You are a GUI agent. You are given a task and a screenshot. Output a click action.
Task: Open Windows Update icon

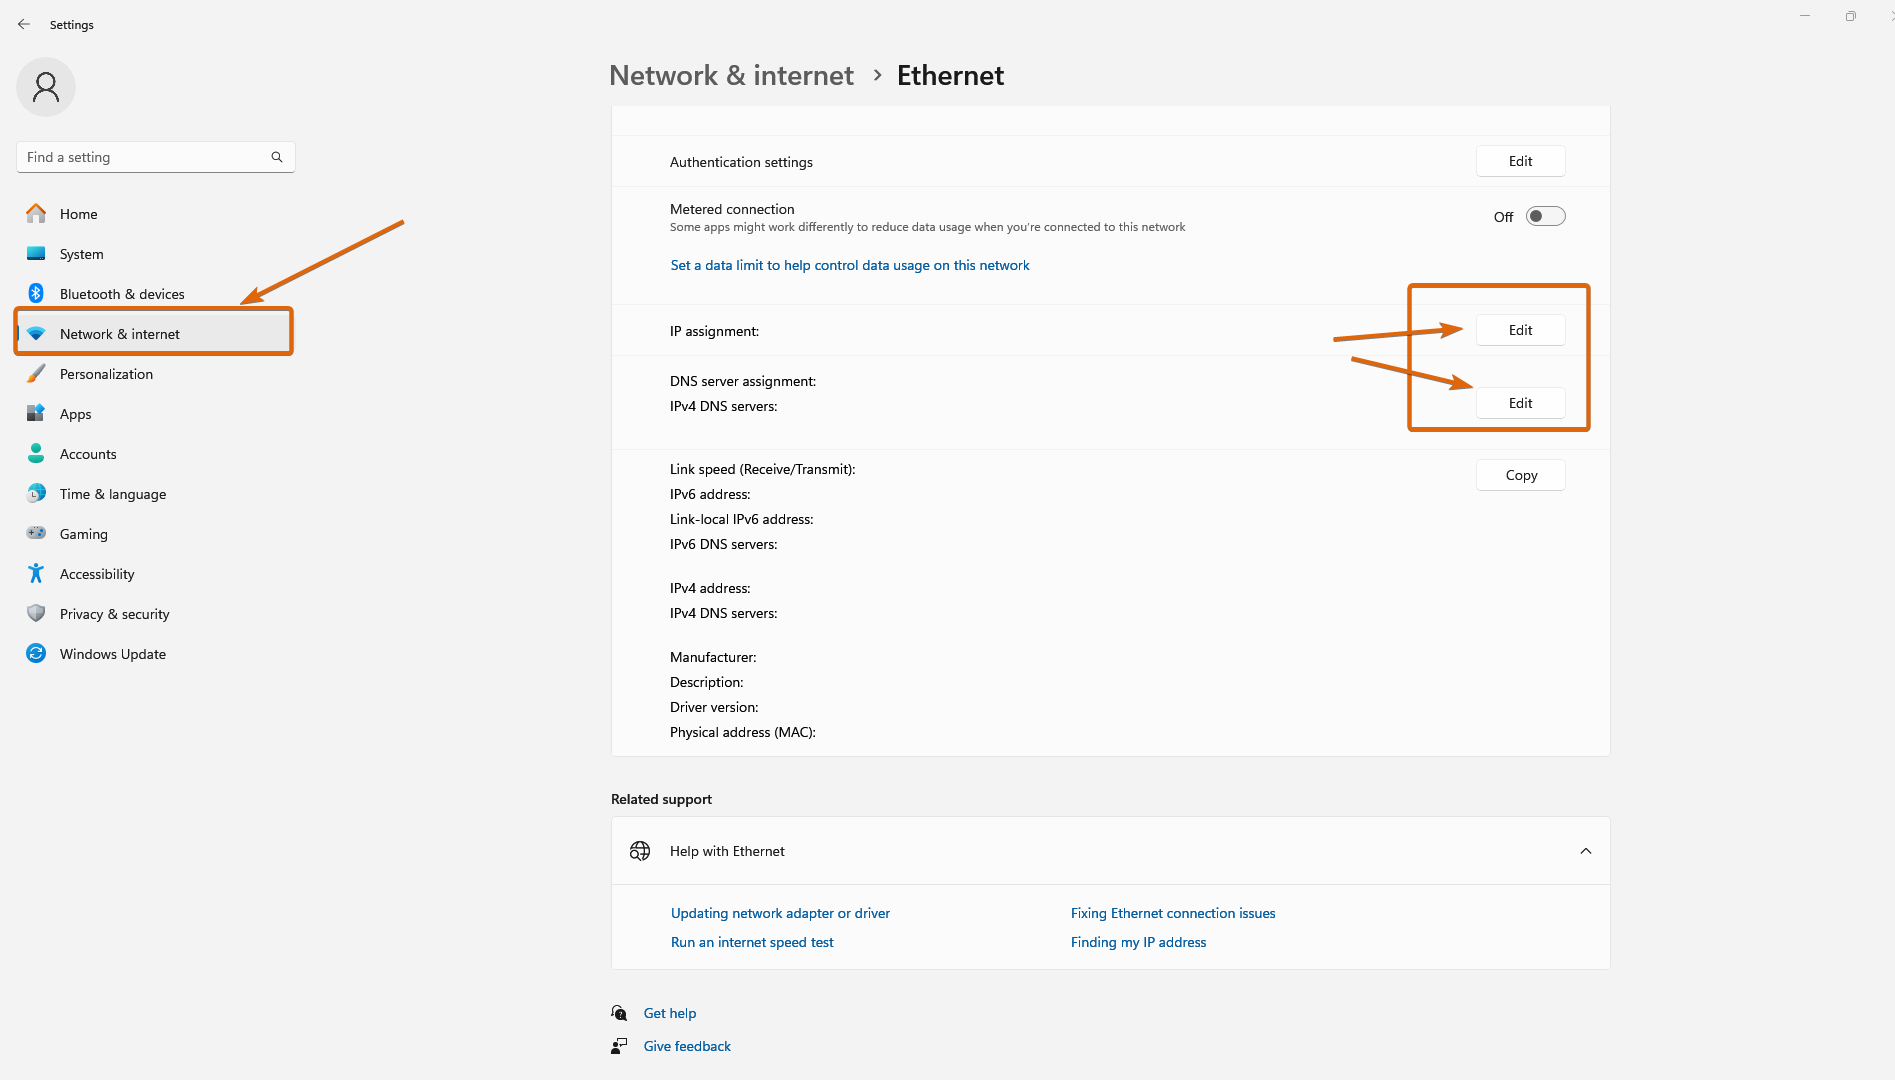point(36,653)
